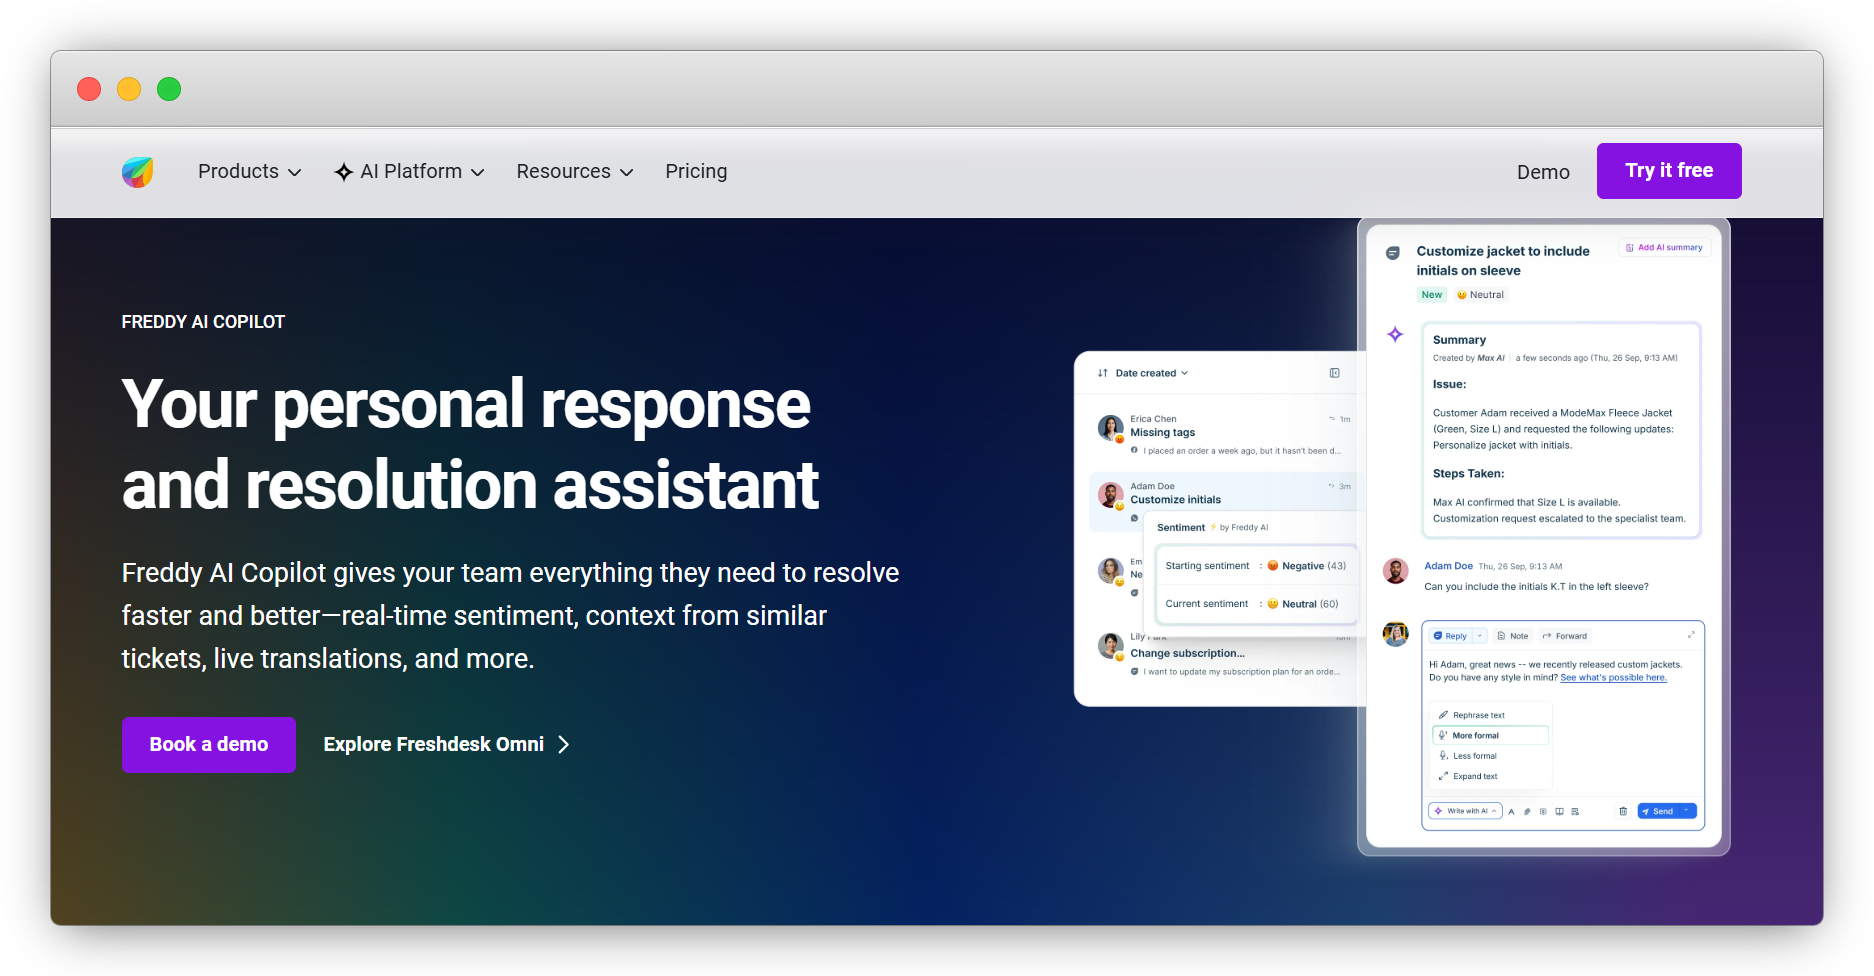
Task: Click the Book a demo button
Action: (x=209, y=745)
